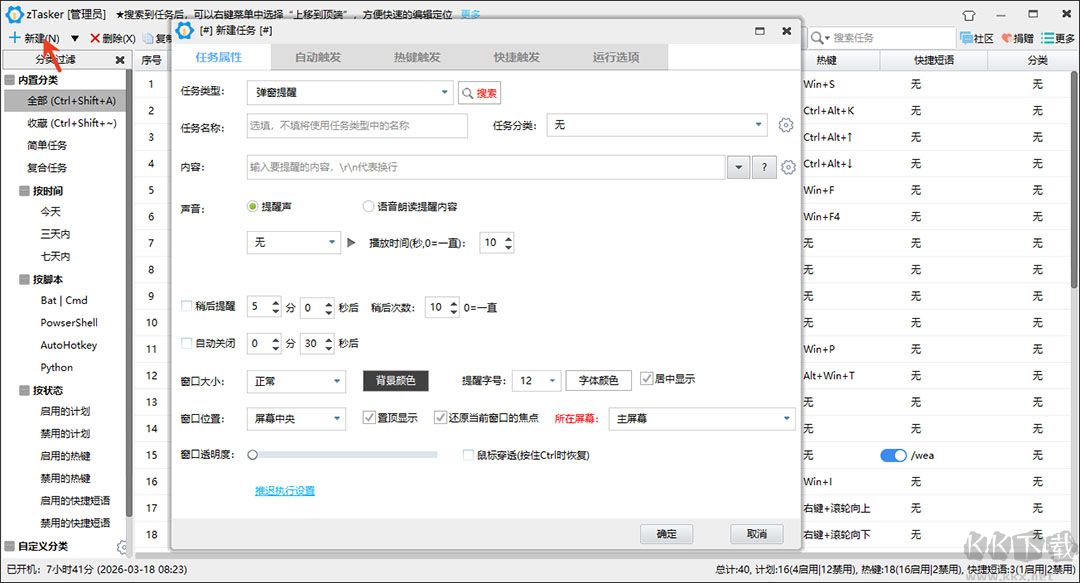Image resolution: width=1080 pixels, height=583 pixels.
Task: Click the New task plus icon
Action: coord(13,37)
